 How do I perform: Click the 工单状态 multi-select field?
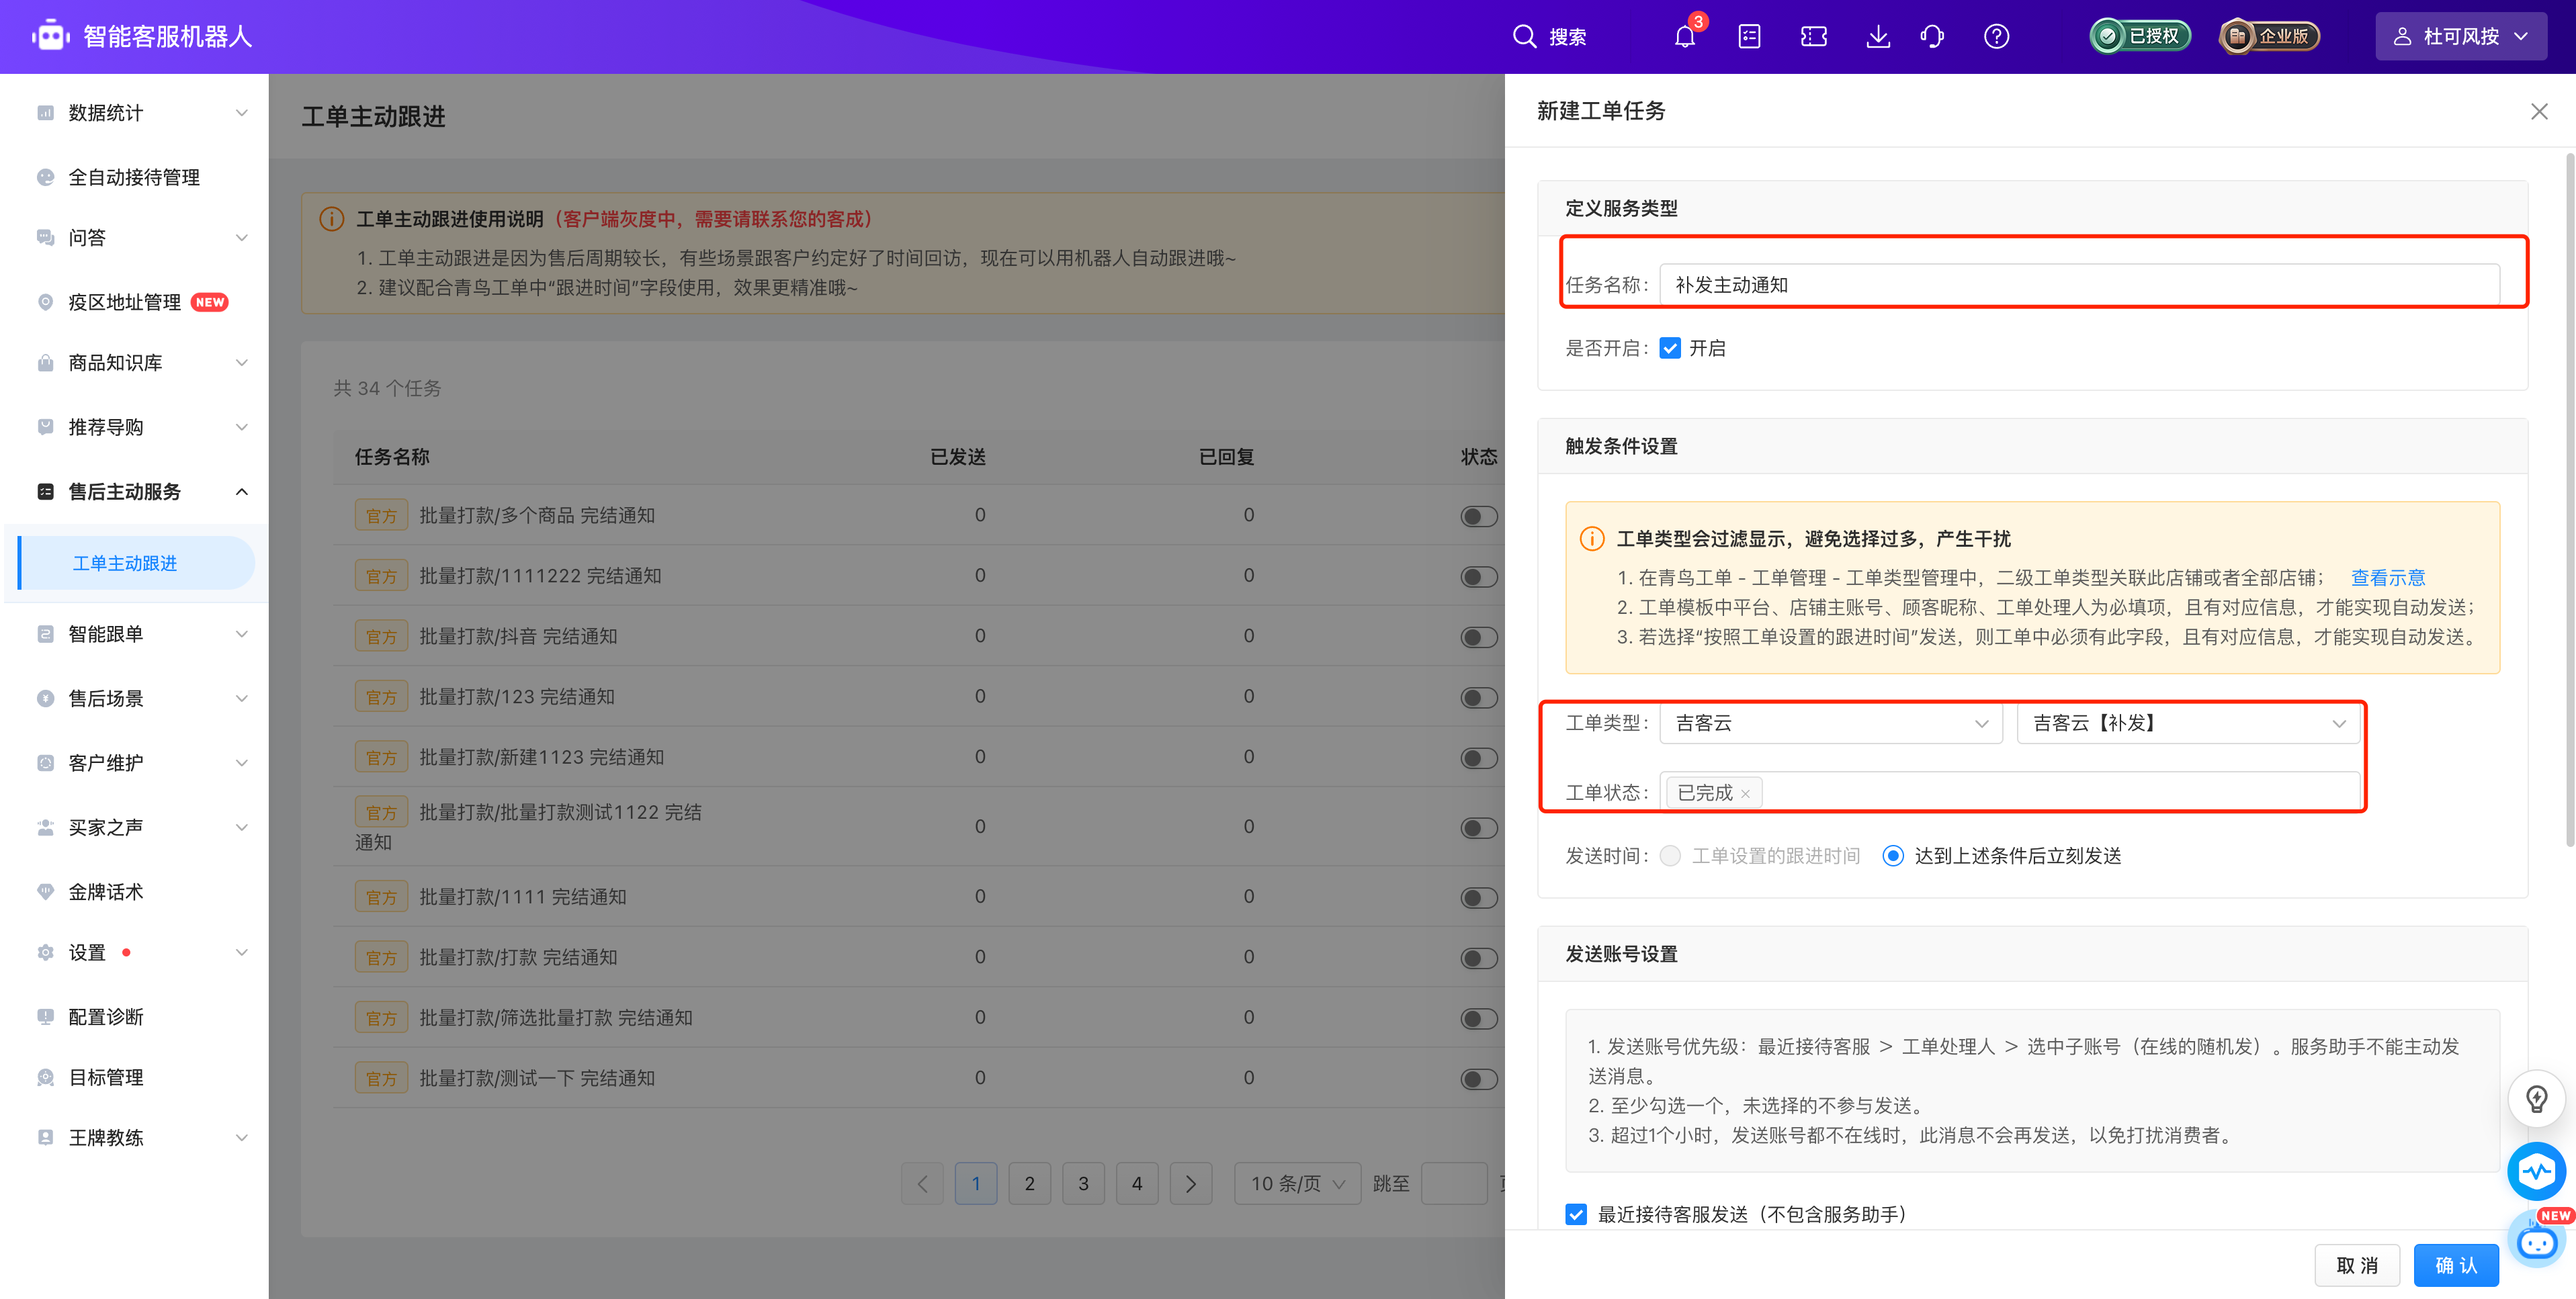coord(2010,792)
